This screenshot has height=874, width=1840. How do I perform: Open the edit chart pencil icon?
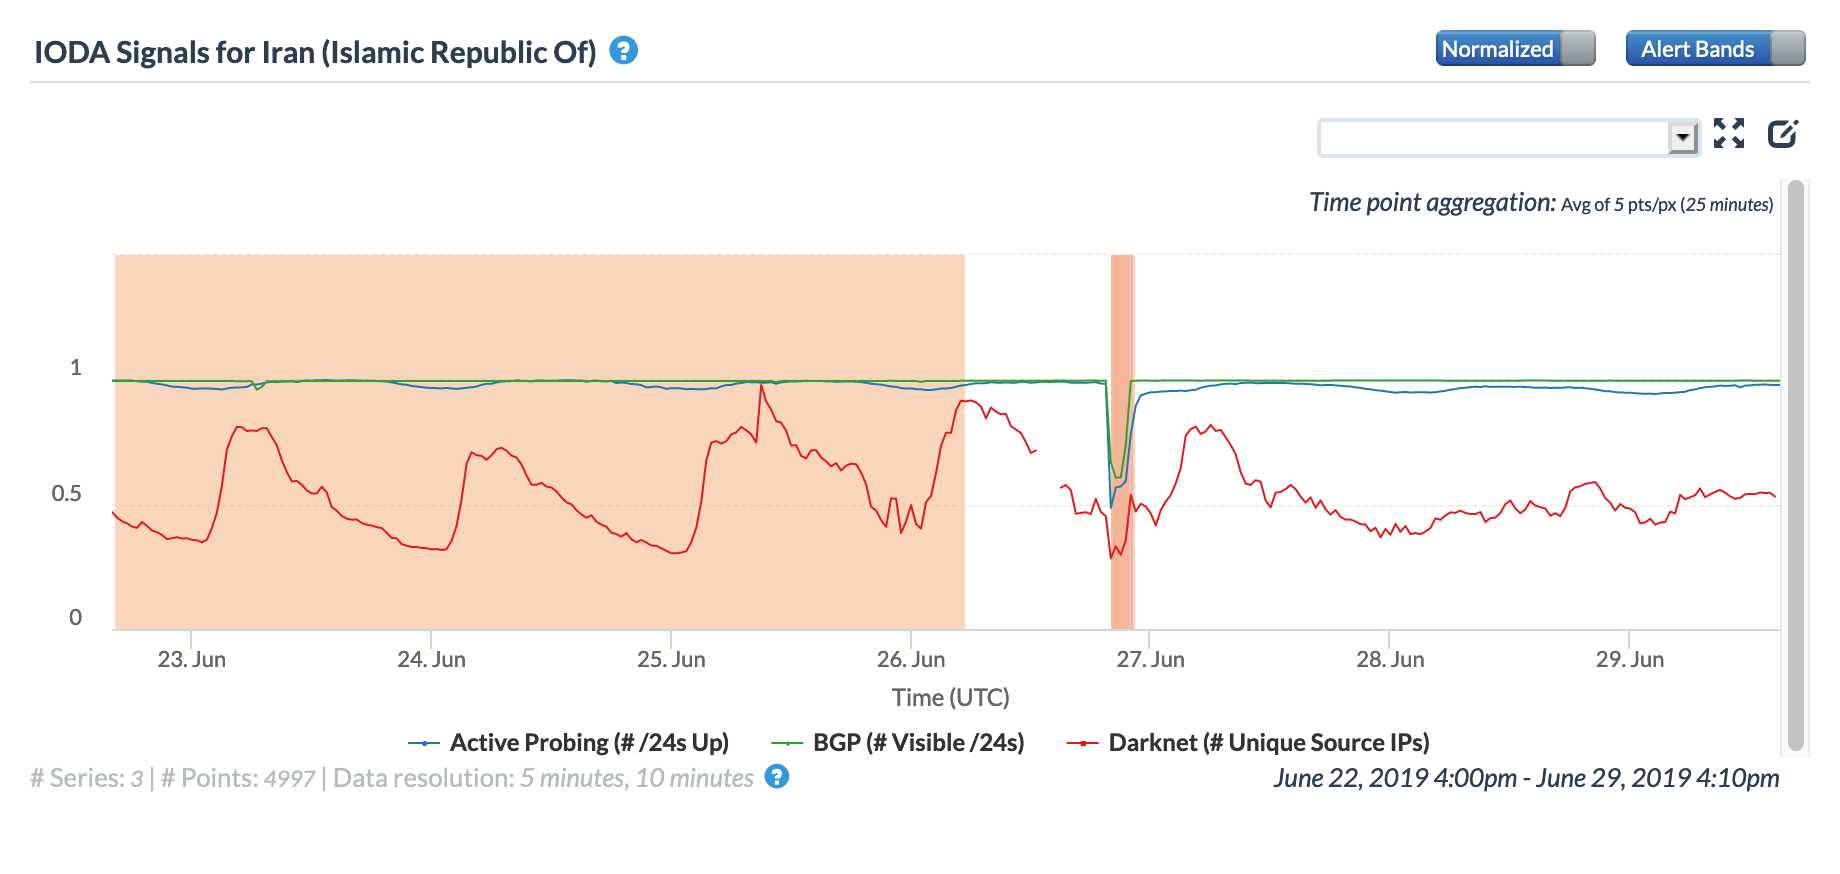pos(1782,133)
